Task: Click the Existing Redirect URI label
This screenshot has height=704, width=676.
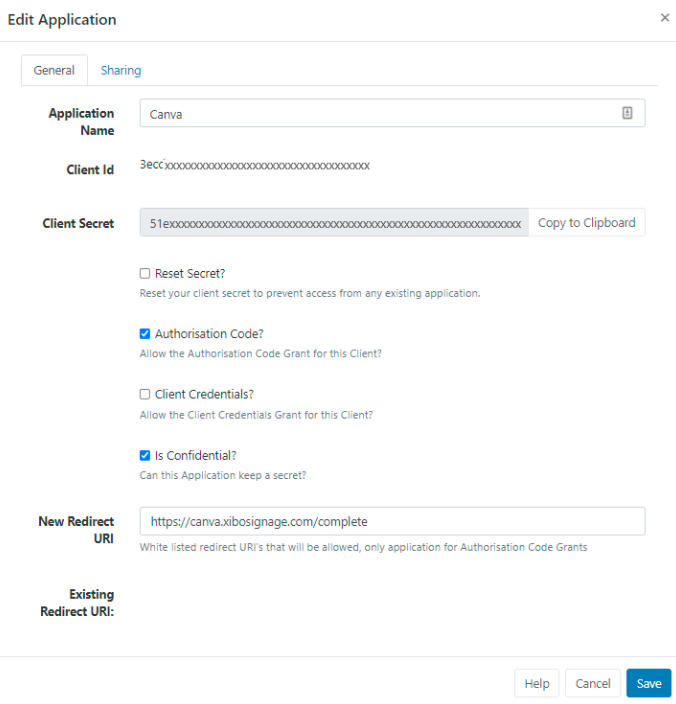Action: coord(77,603)
